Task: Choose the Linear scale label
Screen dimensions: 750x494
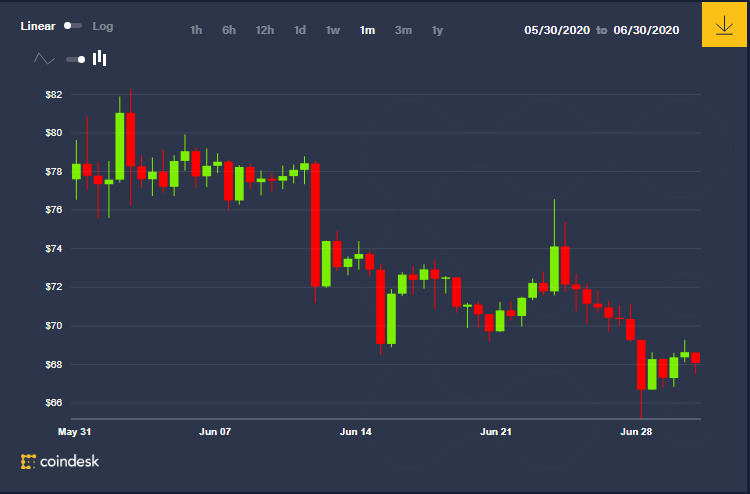Action: 38,26
